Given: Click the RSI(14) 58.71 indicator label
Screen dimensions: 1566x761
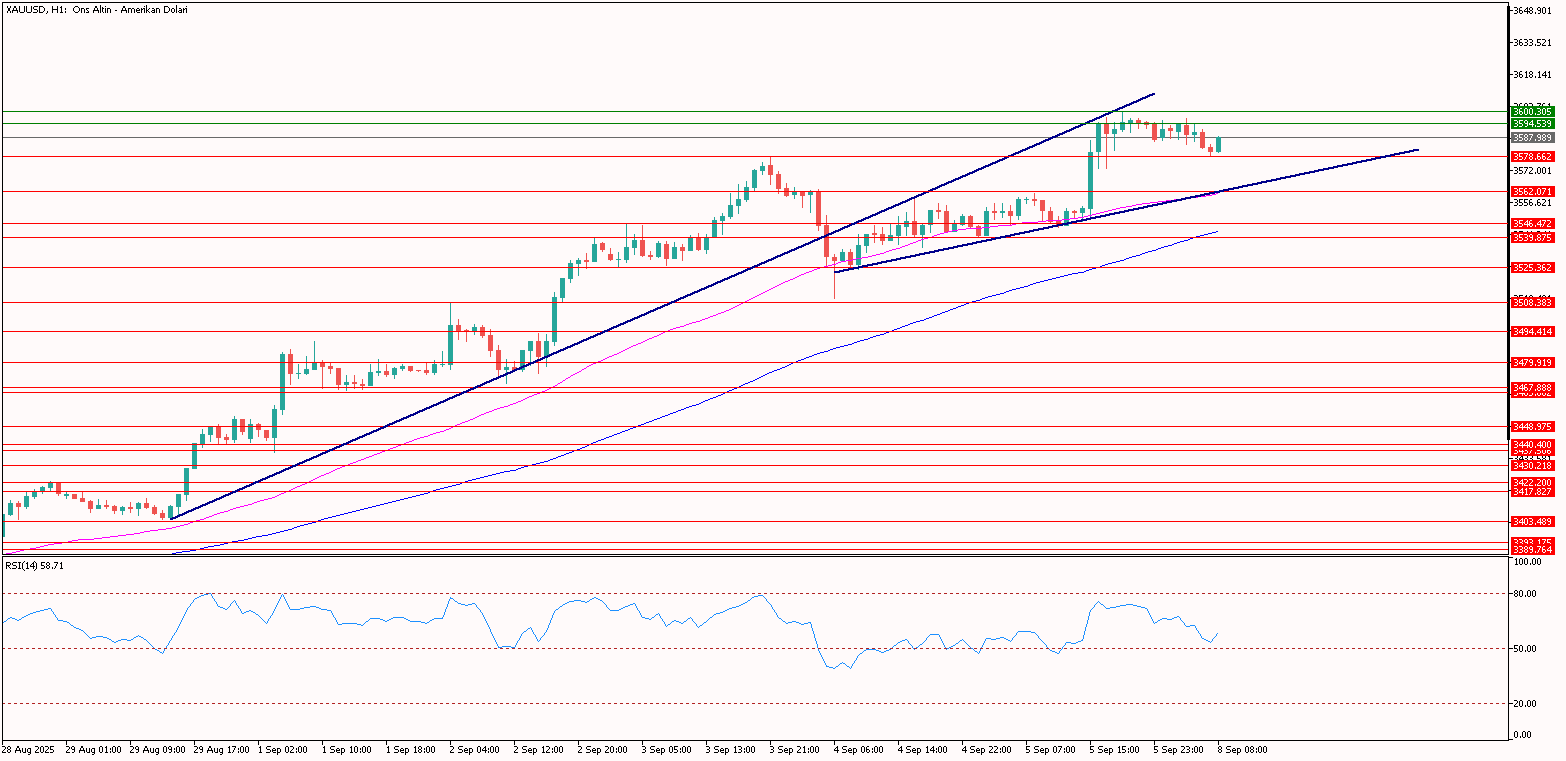Looking at the screenshot, I should tap(35, 566).
